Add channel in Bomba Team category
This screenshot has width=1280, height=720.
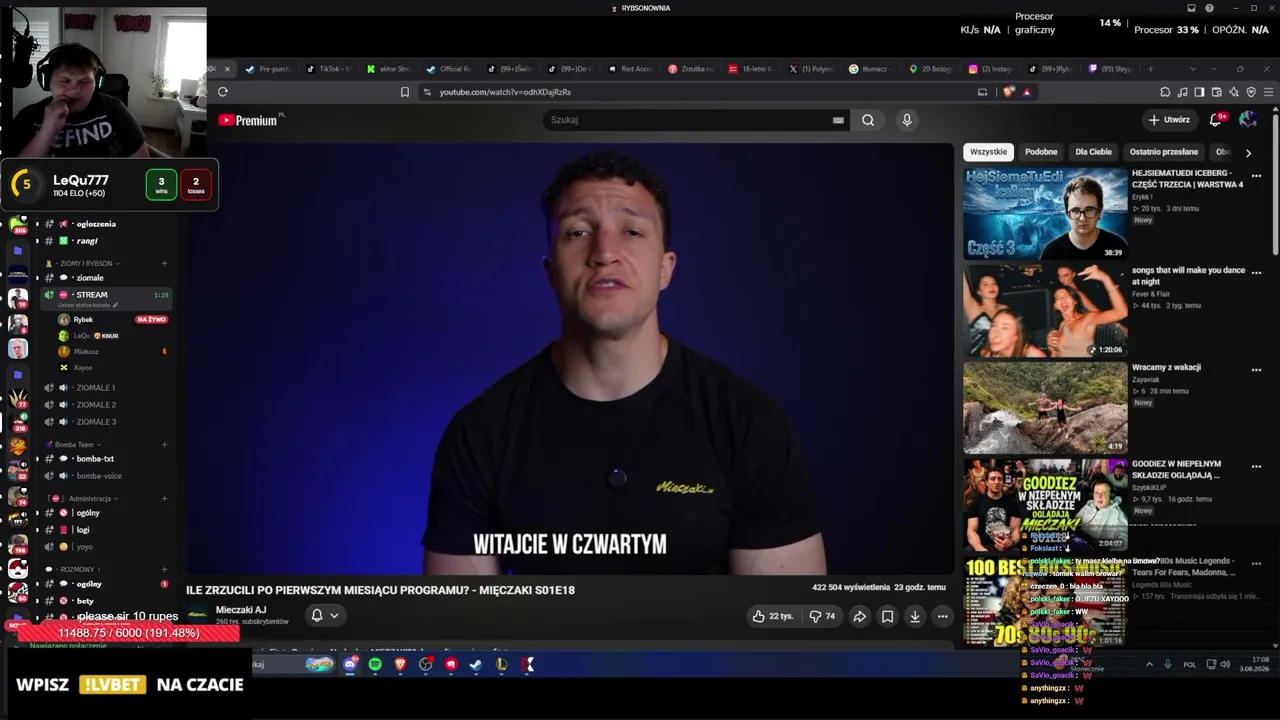click(x=164, y=445)
